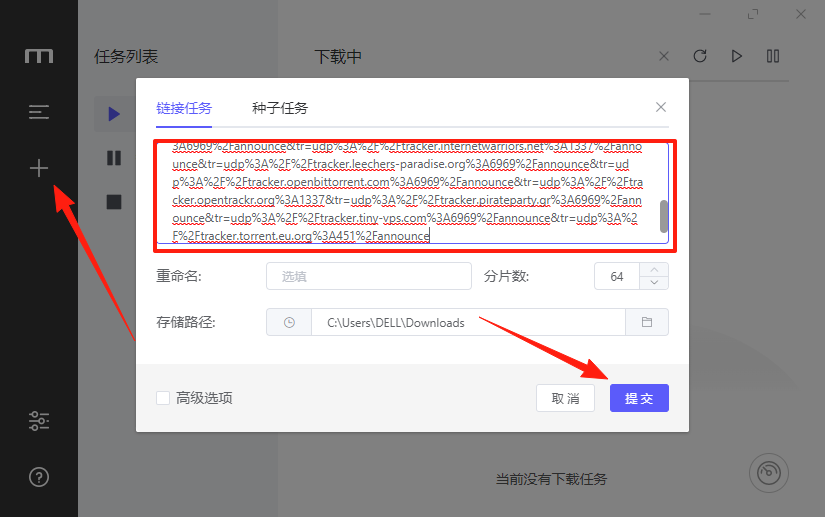Pause all tasks with pause icon

773,57
